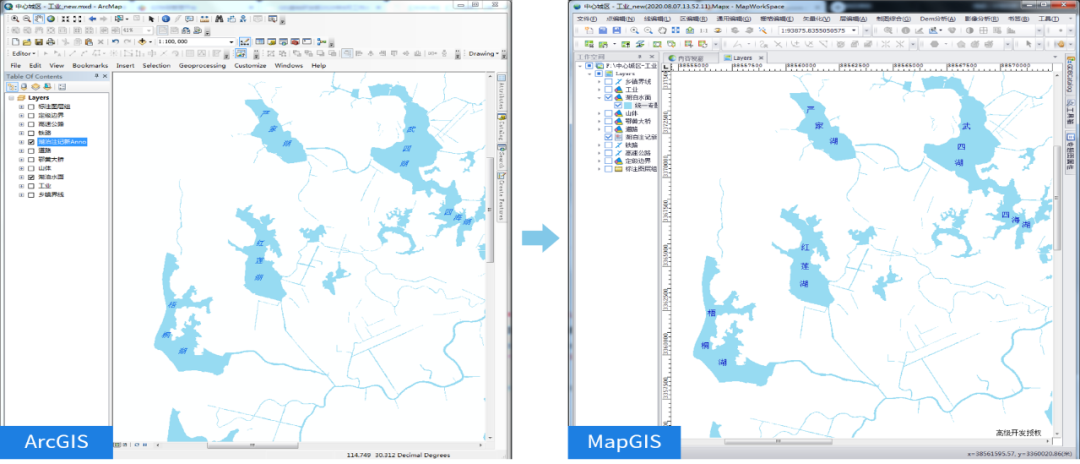Screen dimensions: 1080x464
Task: Collapse the Layers node in MapGIS workspace
Action: 590,73
